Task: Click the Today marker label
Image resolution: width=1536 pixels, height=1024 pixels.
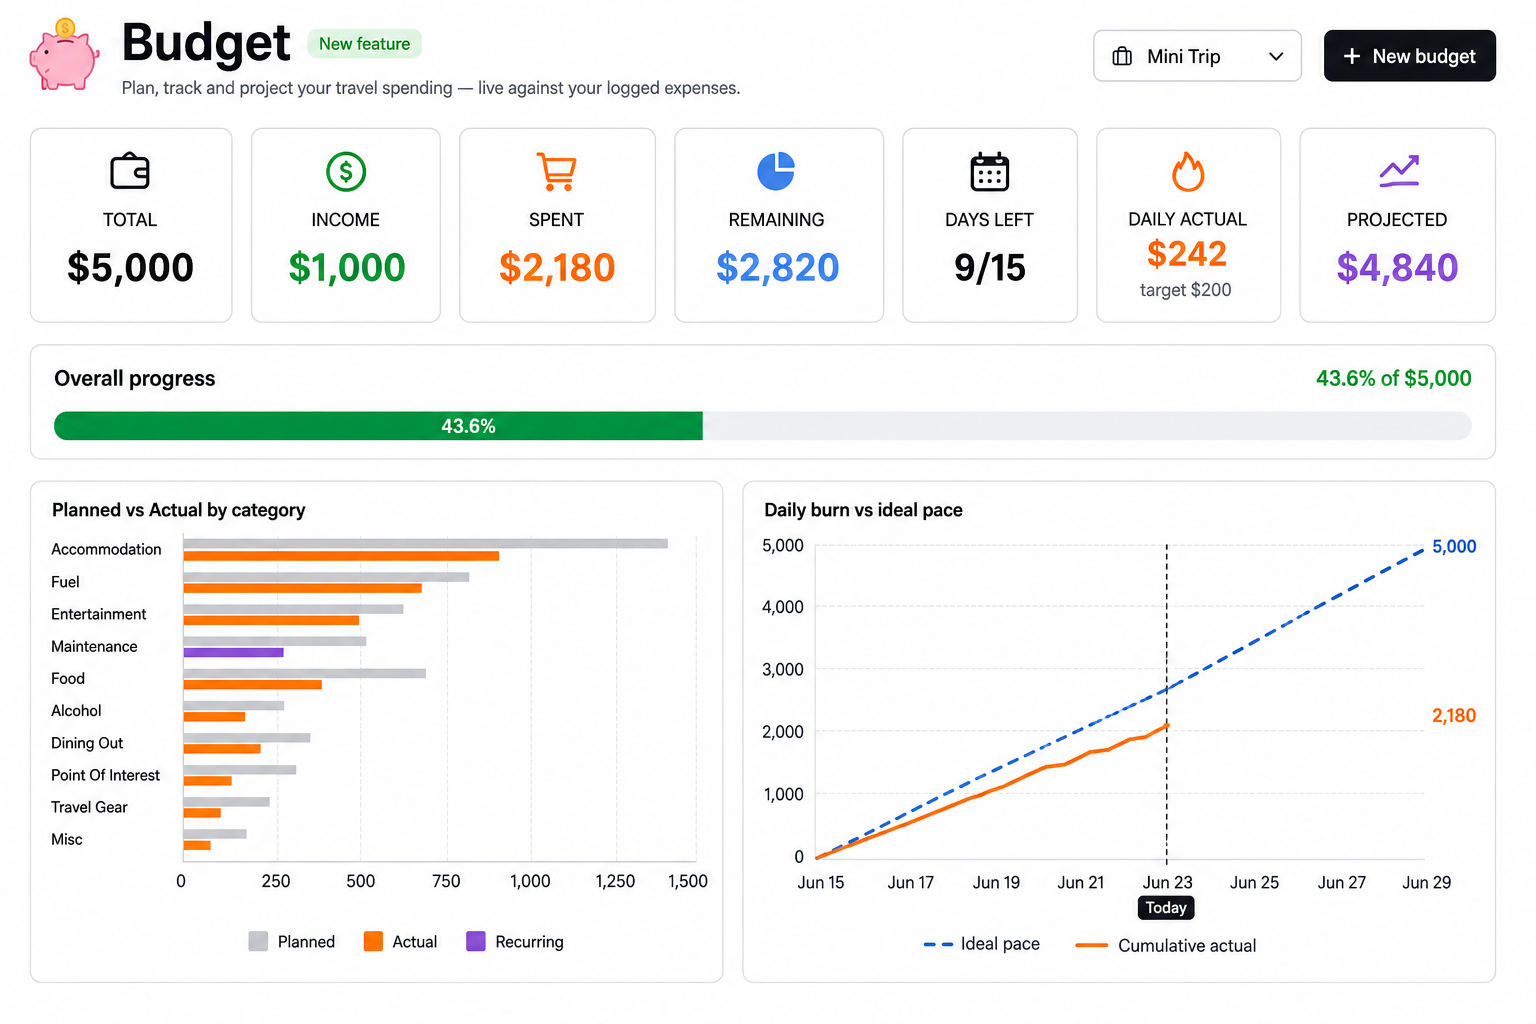Action: pos(1166,907)
